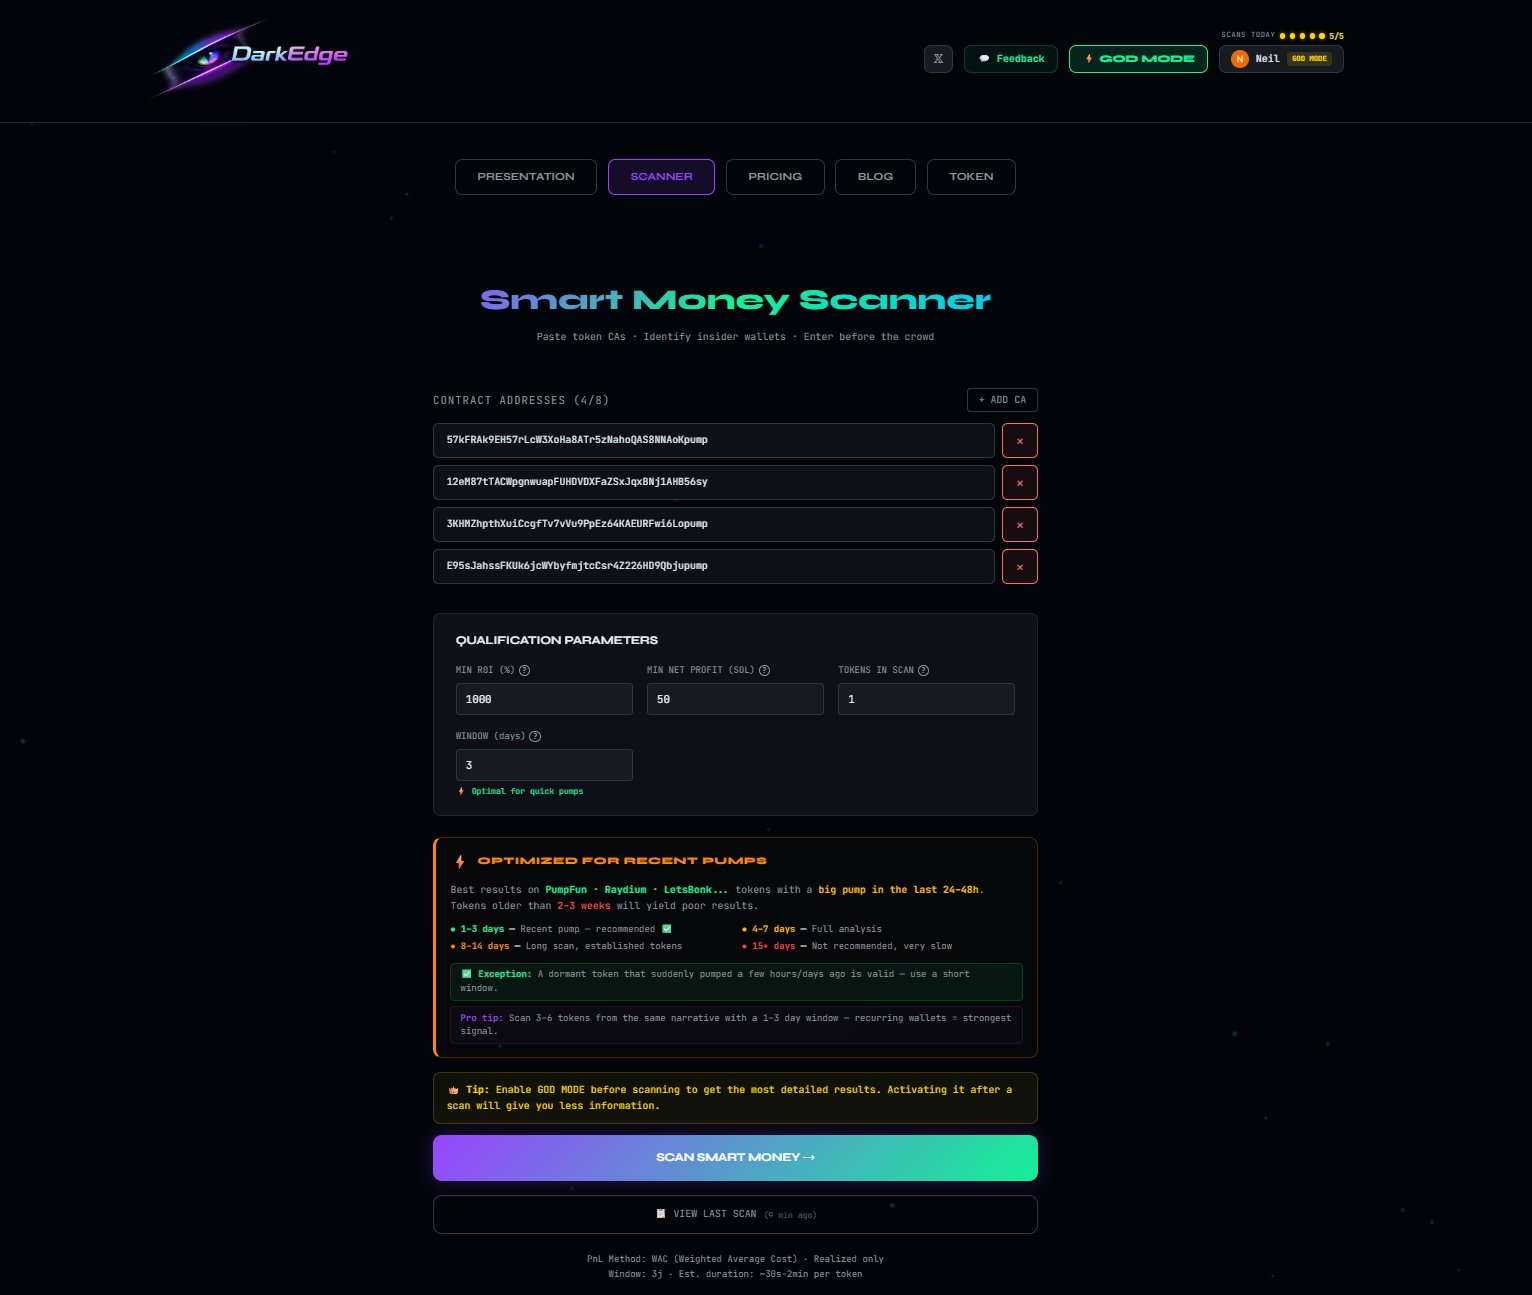Focus the WINDOW days input field
Screen dimensions: 1532x1295
pyautogui.click(x=544, y=765)
